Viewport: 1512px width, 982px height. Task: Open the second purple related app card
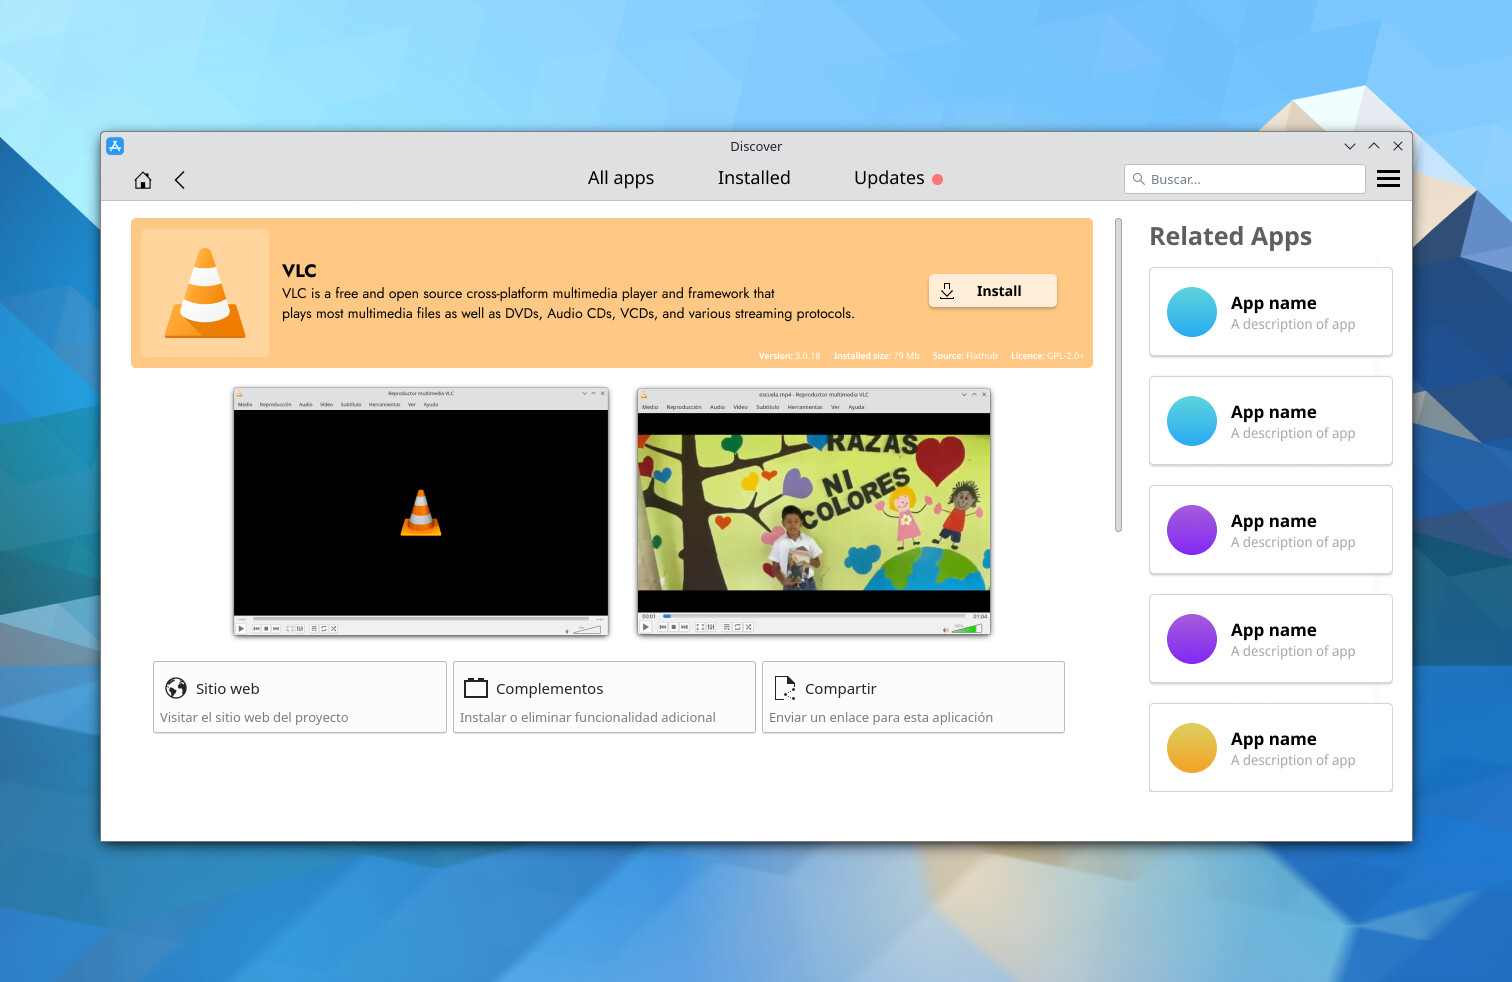[1271, 639]
